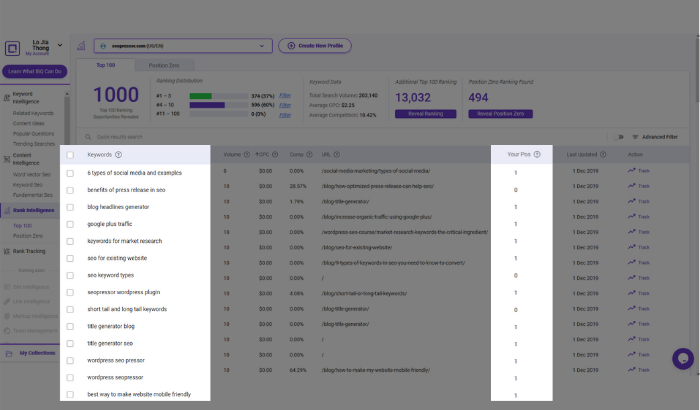Track the press-release-can-help-seo URL row
700x410 pixels.
pos(639,186)
